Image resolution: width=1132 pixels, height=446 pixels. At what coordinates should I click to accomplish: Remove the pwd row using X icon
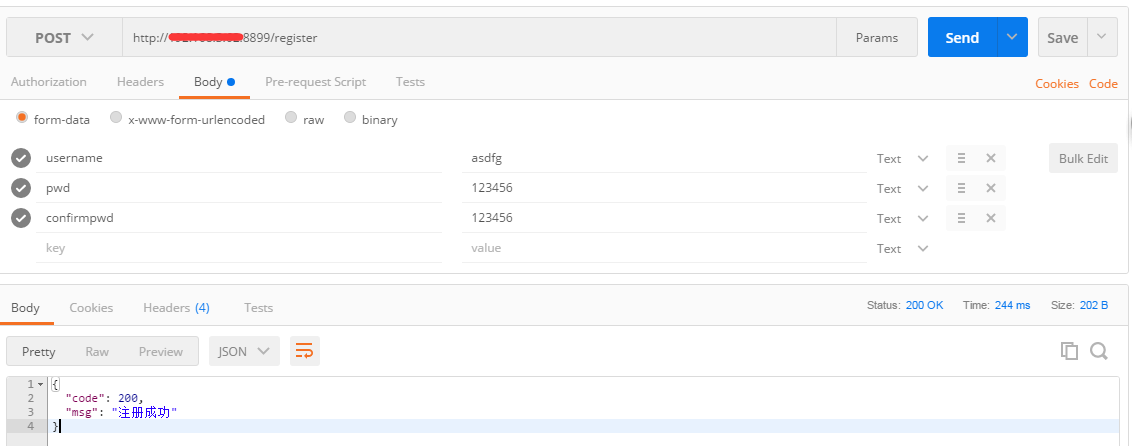click(990, 188)
